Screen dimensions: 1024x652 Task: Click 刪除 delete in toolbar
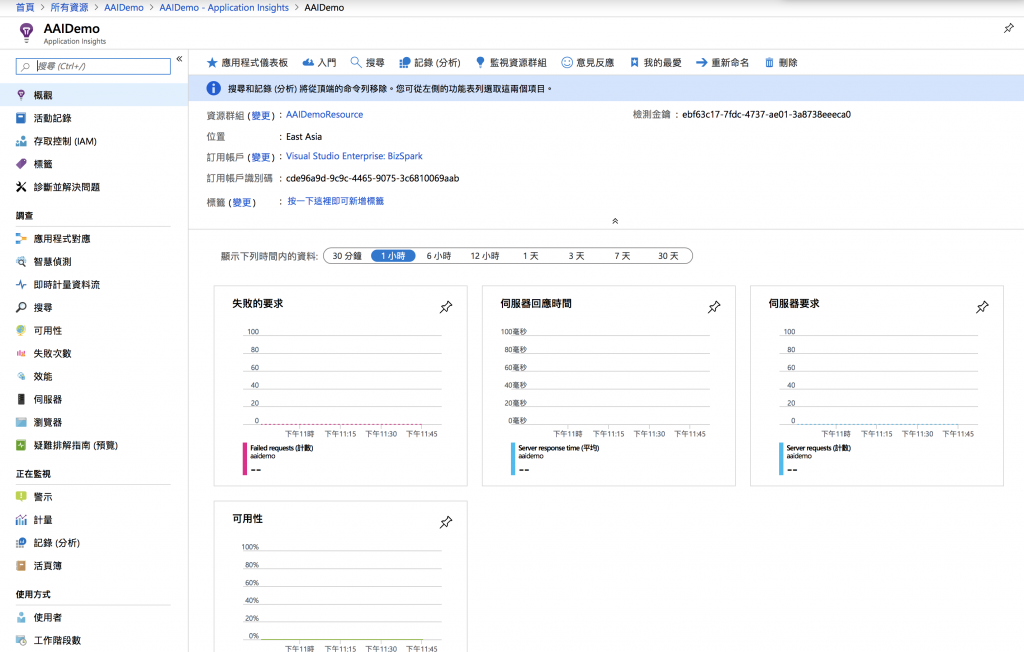[x=781, y=63]
